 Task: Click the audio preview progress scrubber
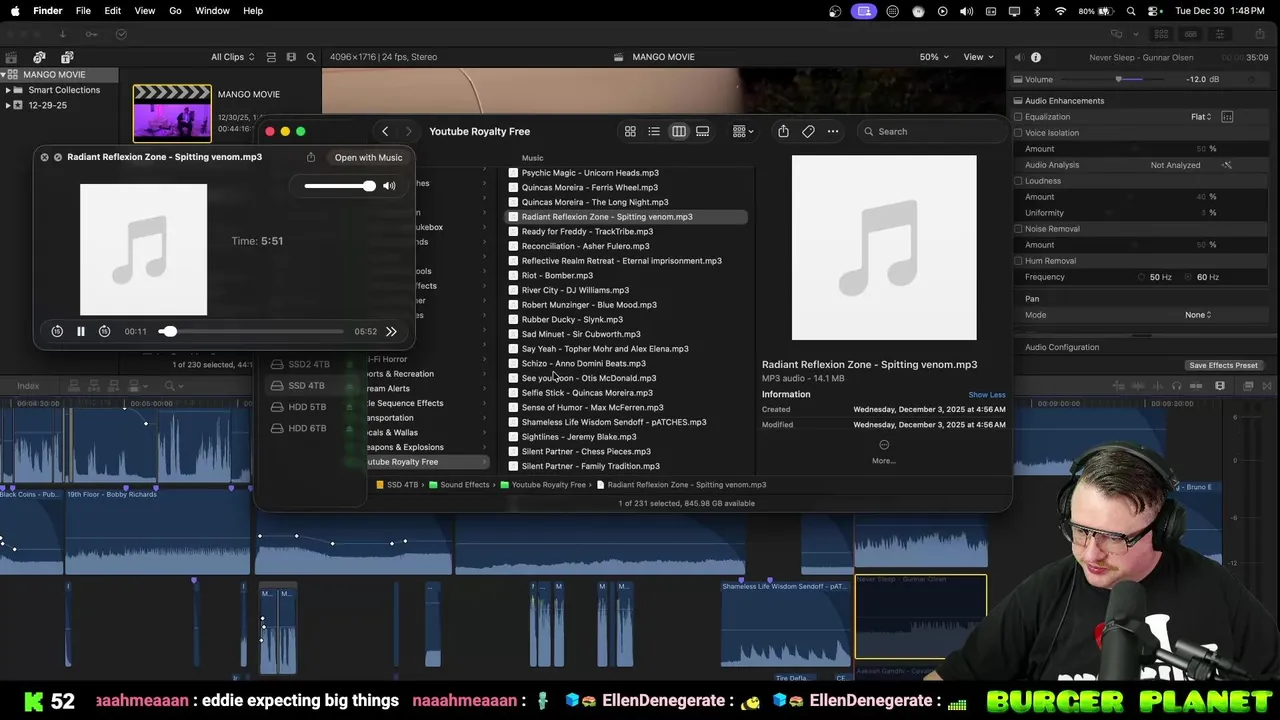pyautogui.click(x=251, y=331)
